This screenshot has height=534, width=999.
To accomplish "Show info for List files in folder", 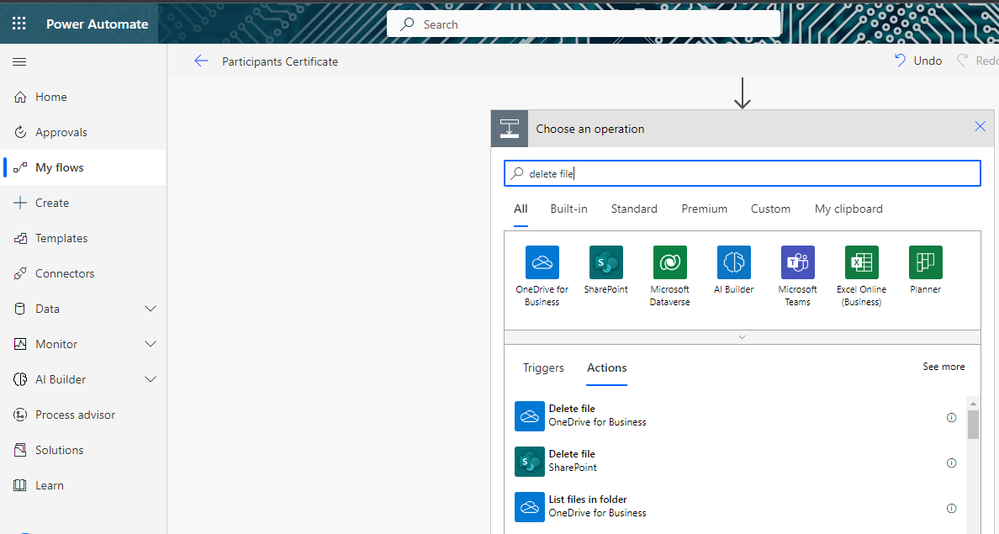I will [x=951, y=508].
